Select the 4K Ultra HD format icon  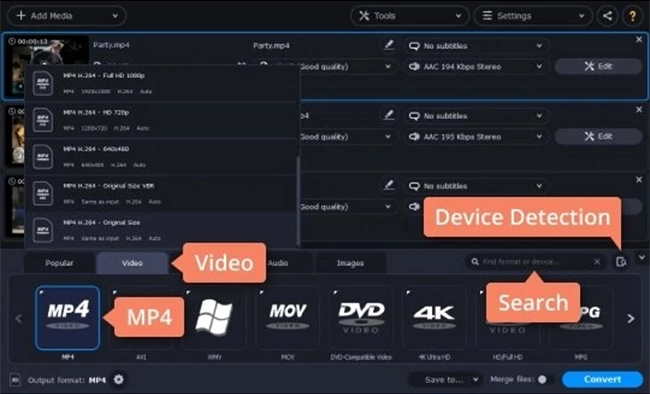pos(434,318)
